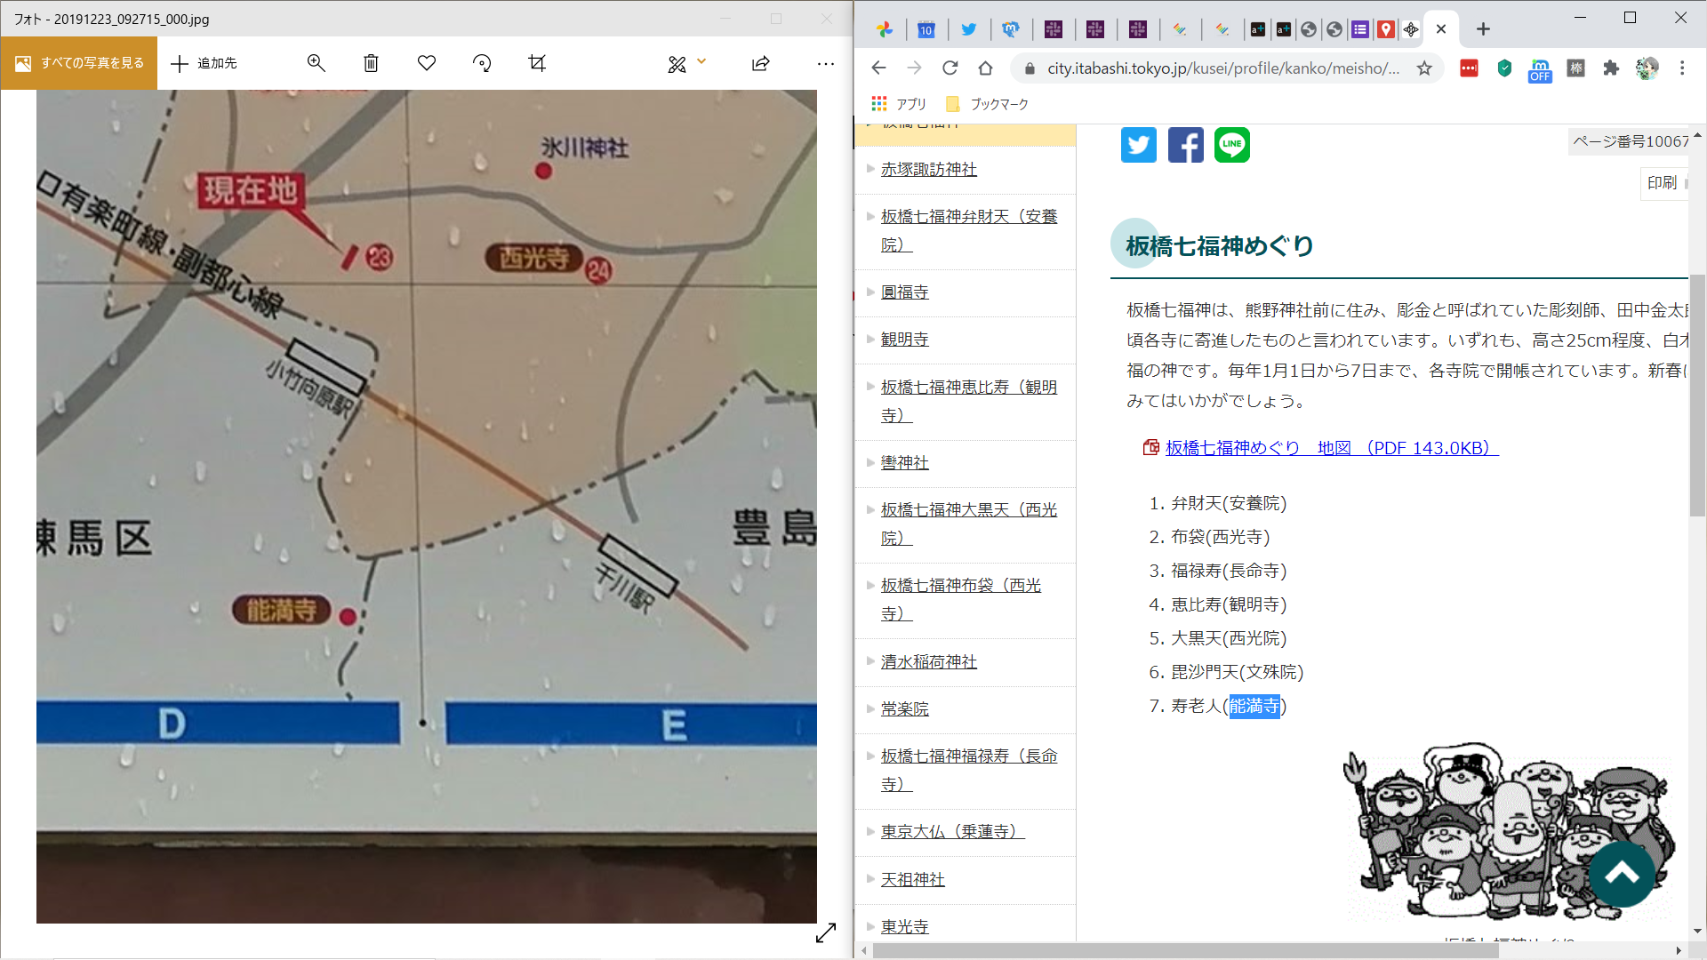Image resolution: width=1707 pixels, height=960 pixels.
Task: Share the page via the LINE icon
Action: point(1232,145)
